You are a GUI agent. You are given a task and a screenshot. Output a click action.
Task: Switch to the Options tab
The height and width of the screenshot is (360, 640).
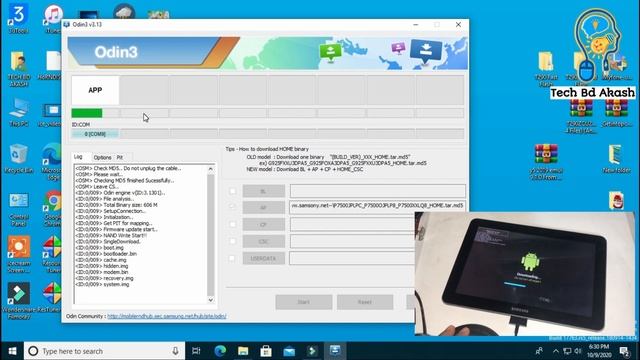(102, 157)
